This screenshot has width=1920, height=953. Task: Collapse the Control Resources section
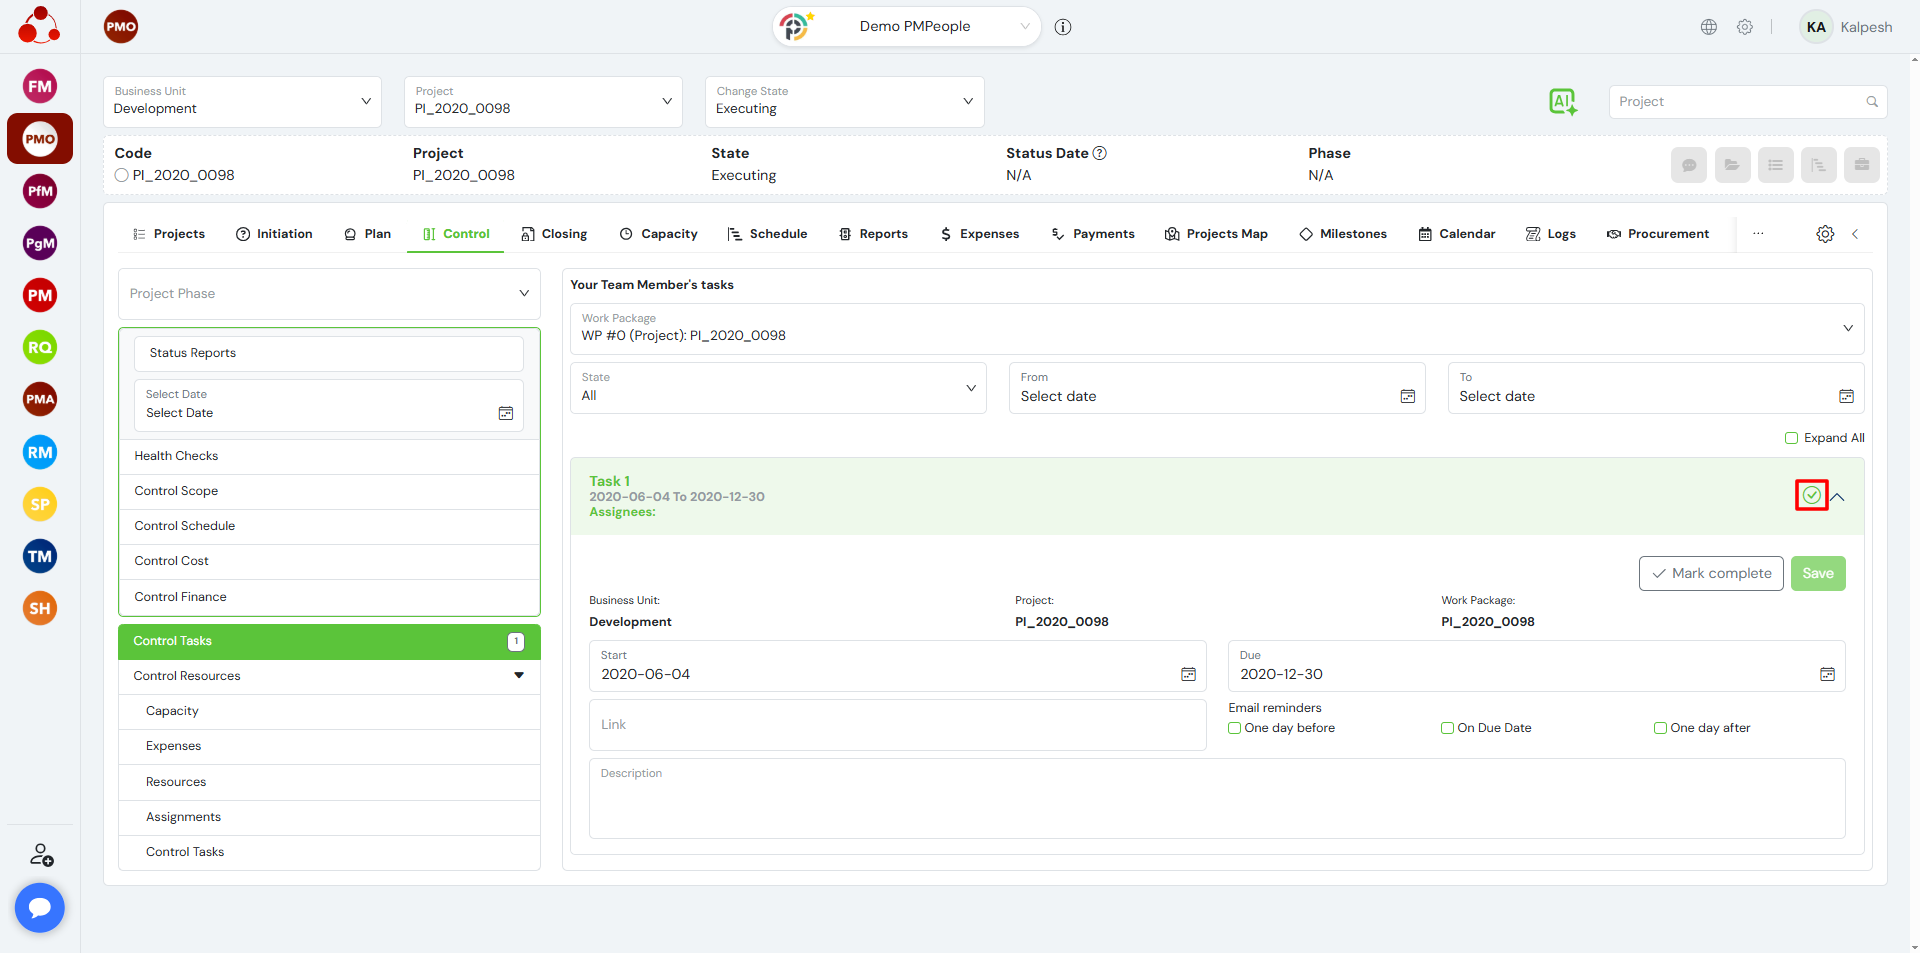pyautogui.click(x=519, y=676)
